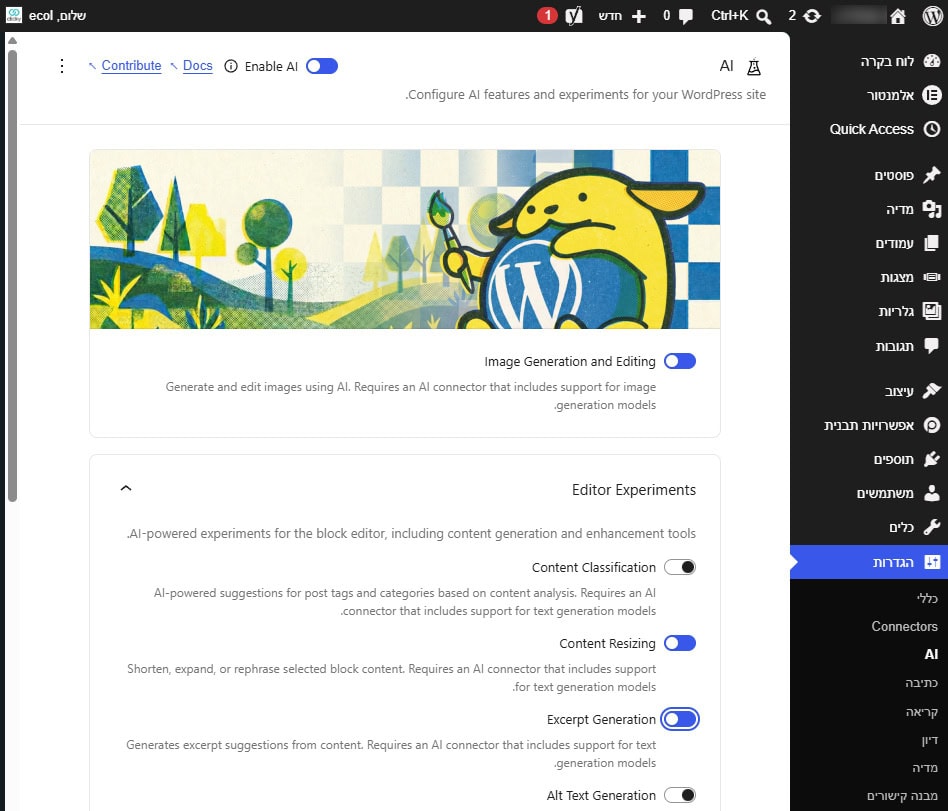Screen dimensions: 948x811
Task: Open חדש new content menu
Action: coord(610,16)
